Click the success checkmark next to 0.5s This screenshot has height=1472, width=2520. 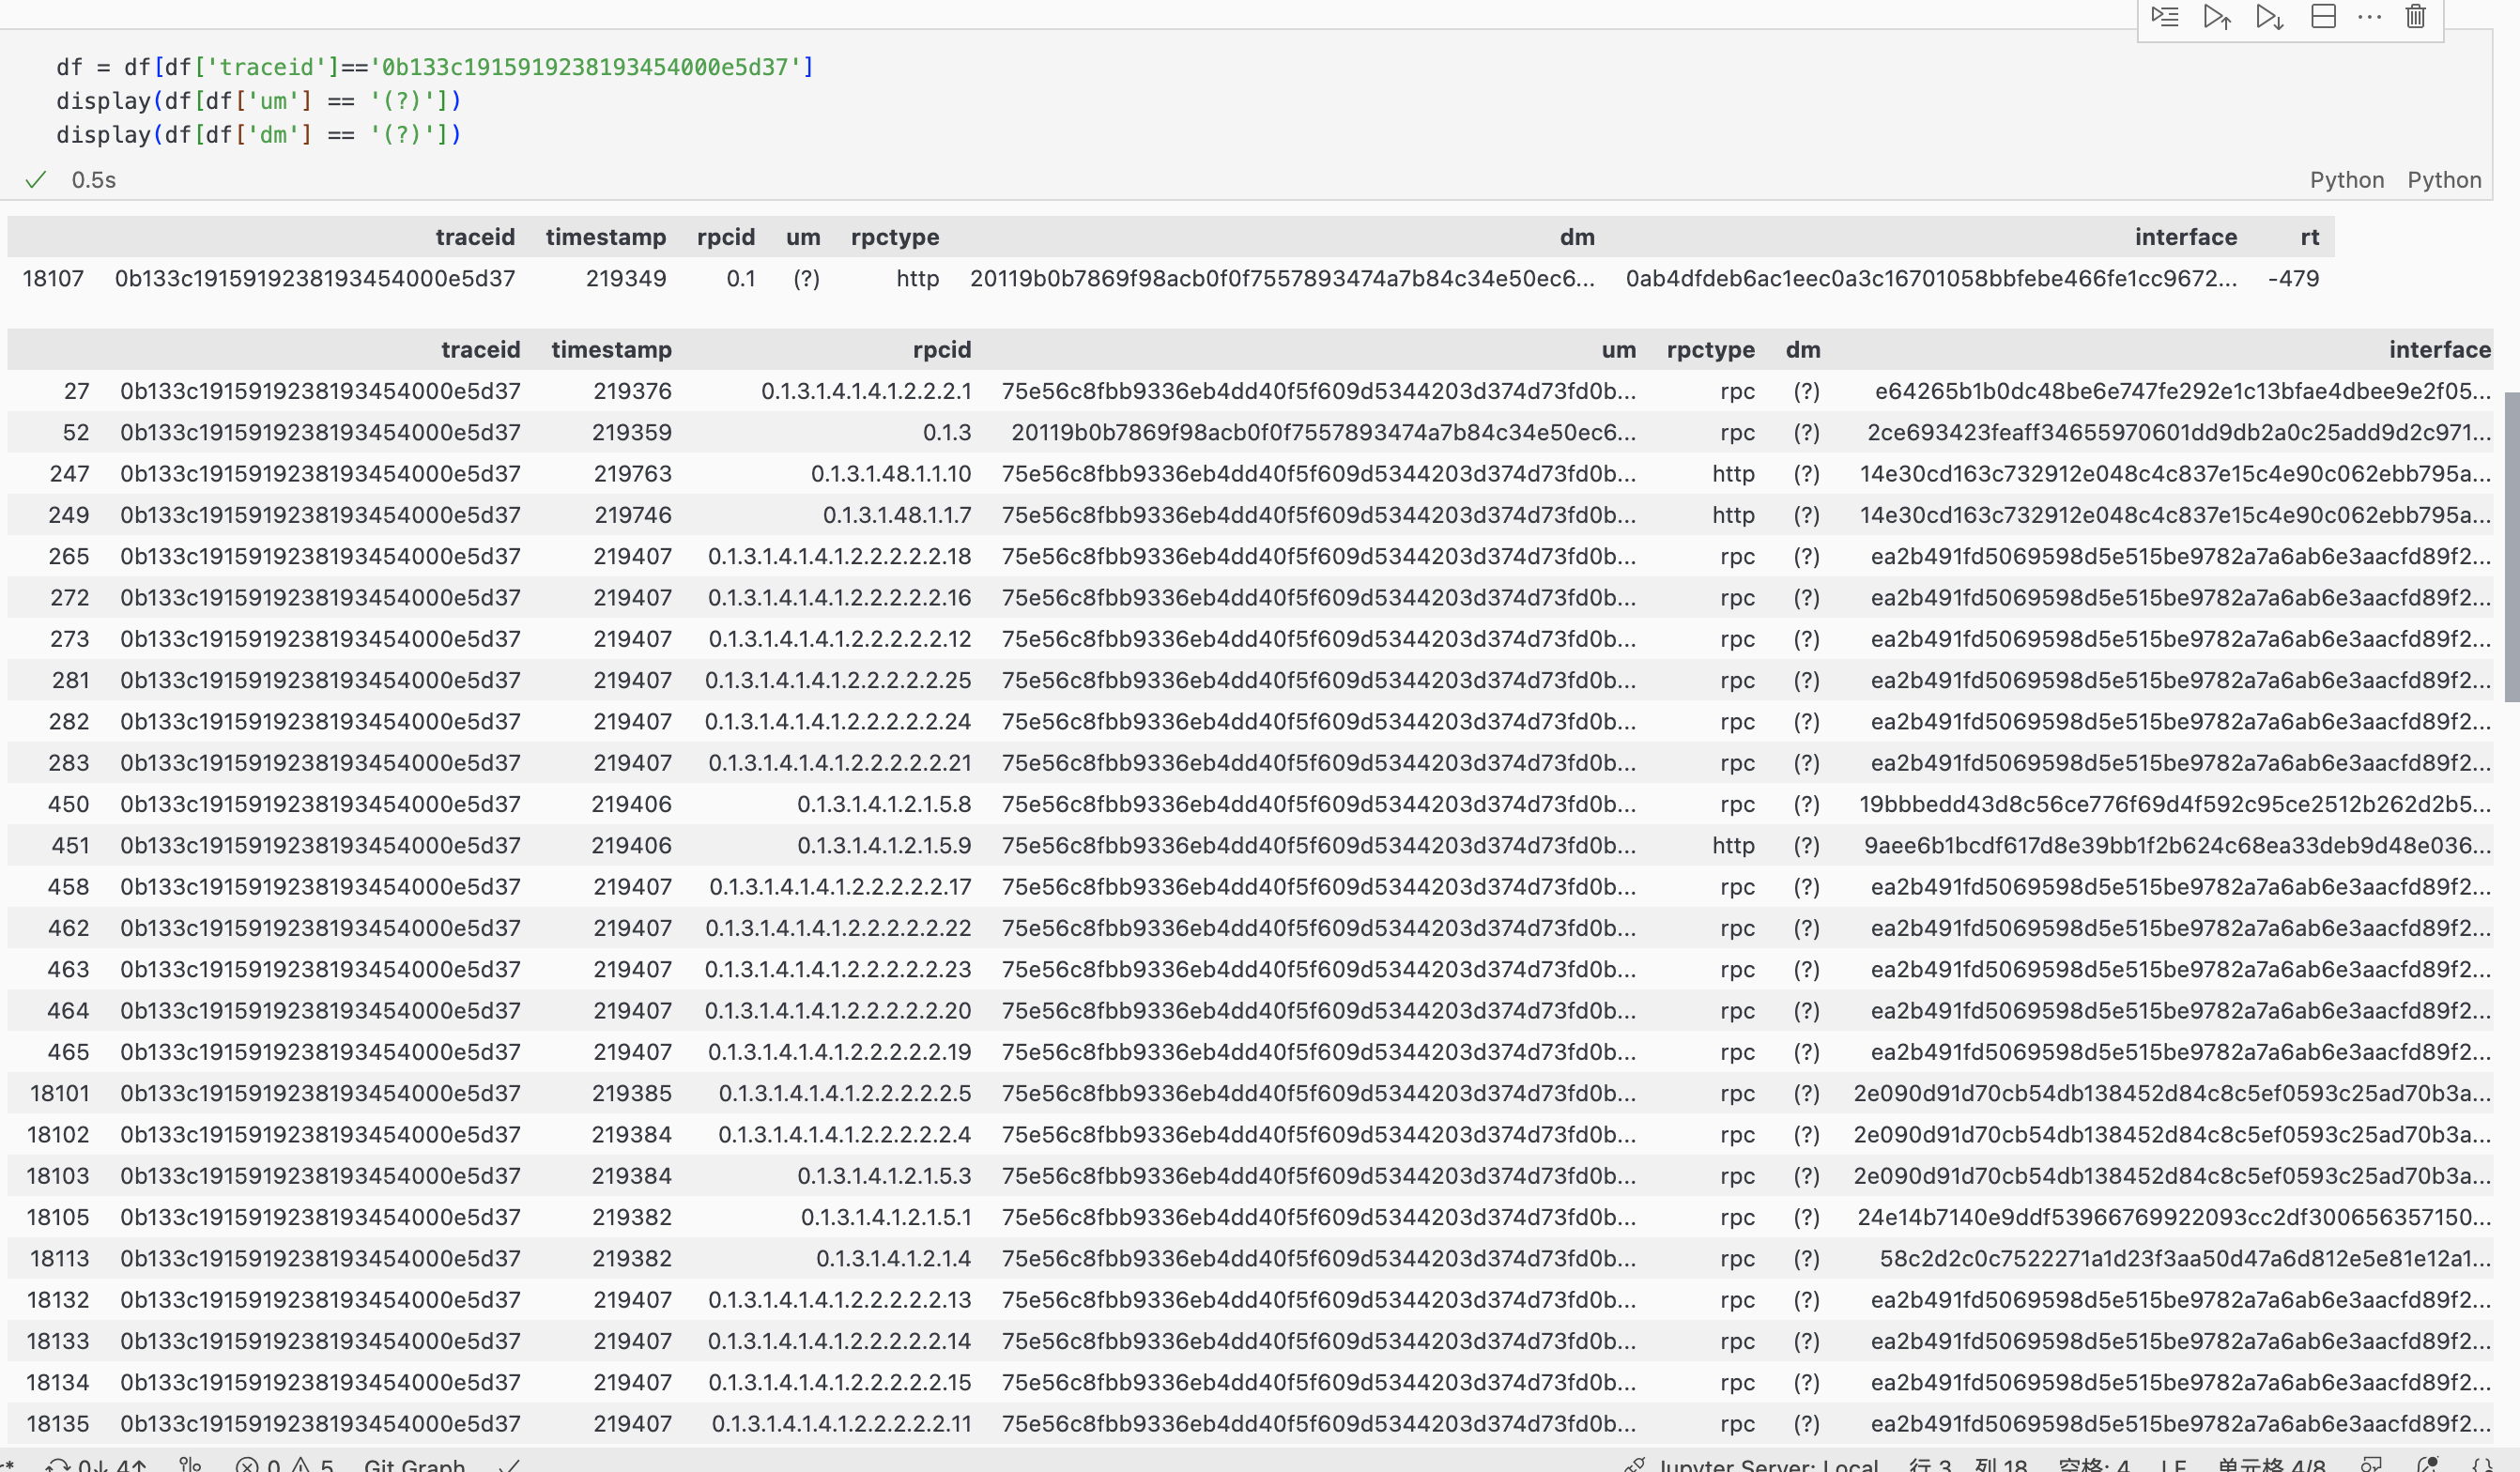pyautogui.click(x=35, y=180)
